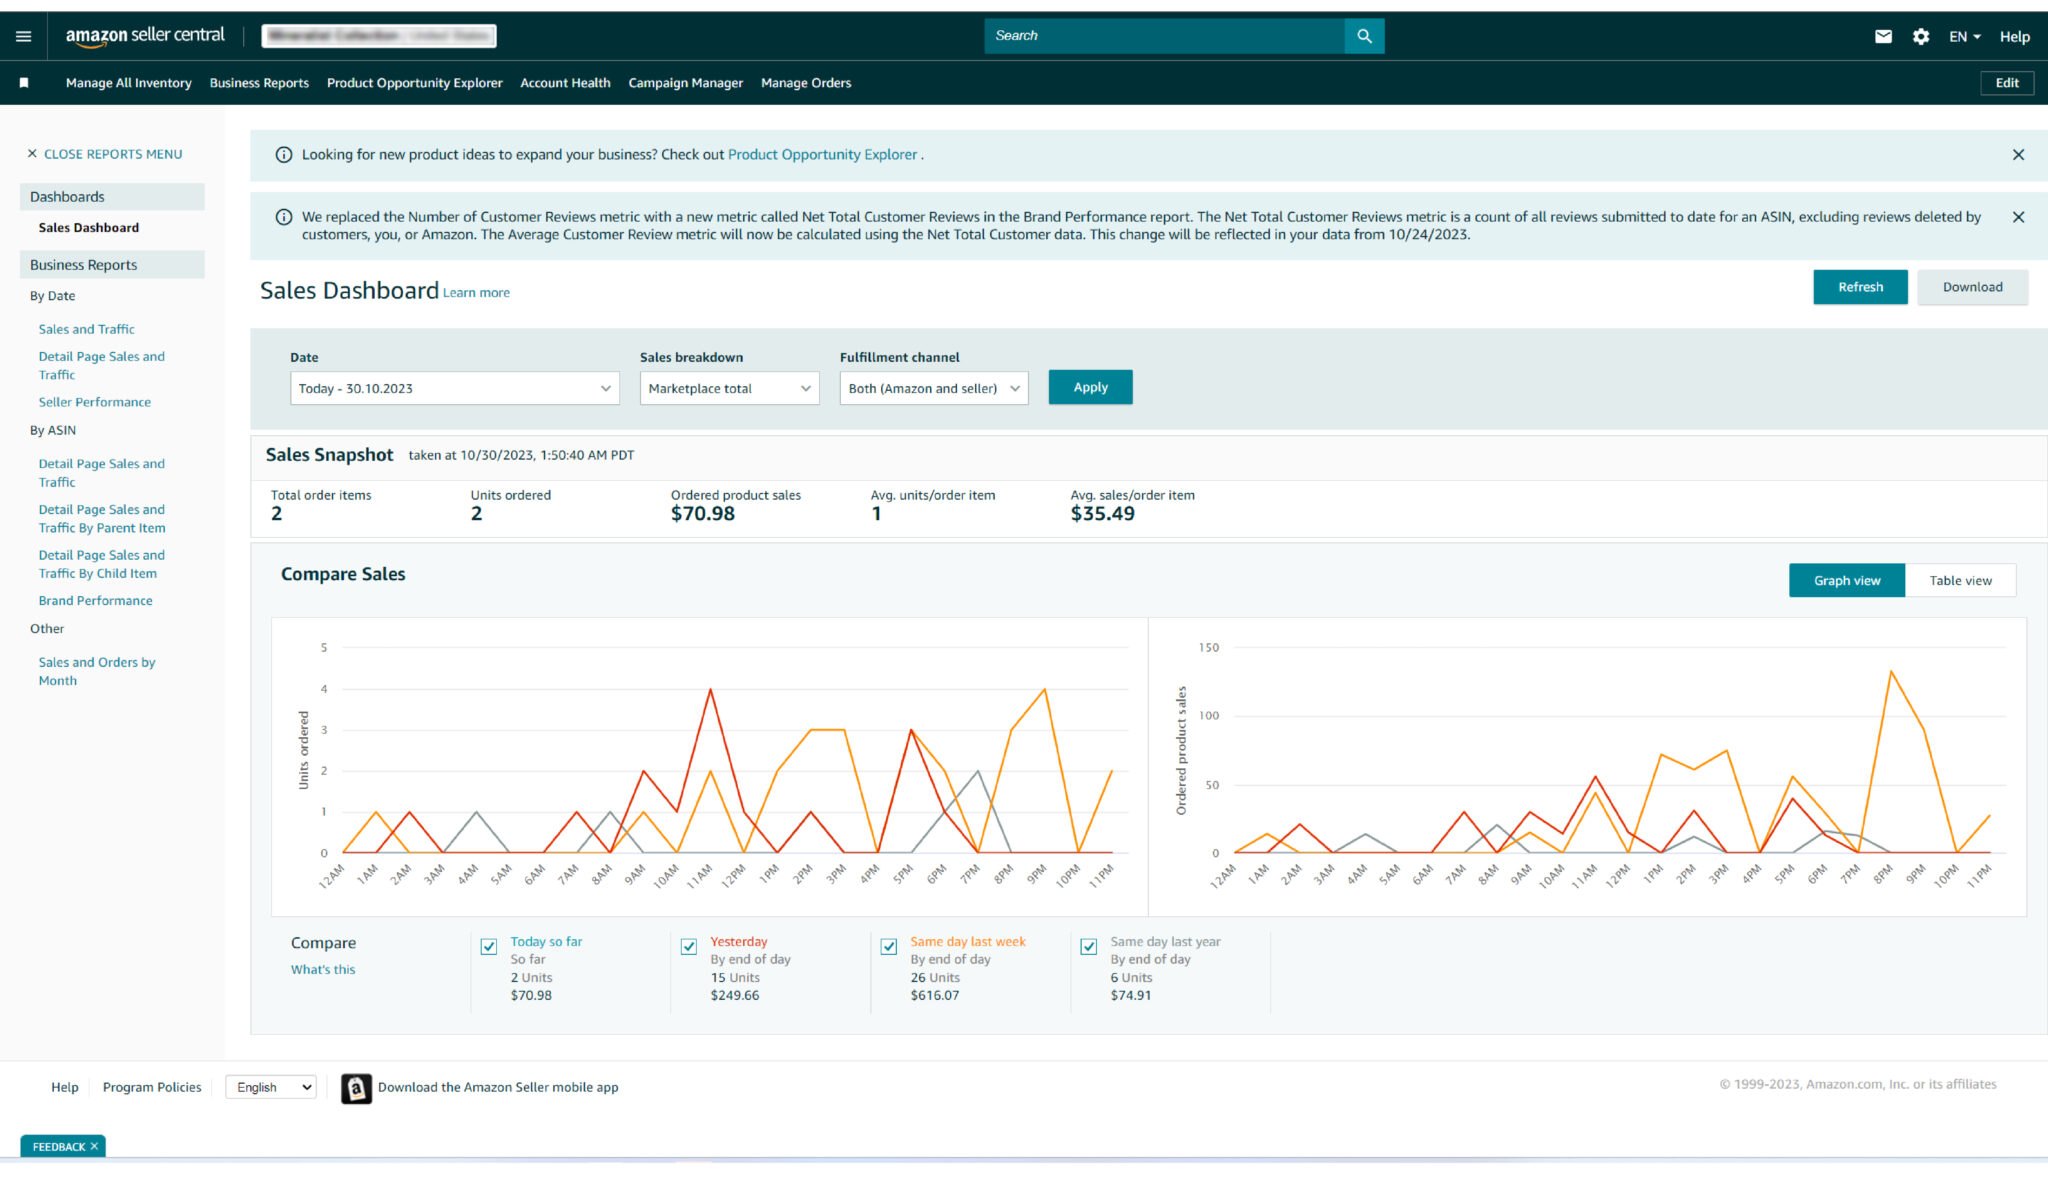Switch to Graph view
This screenshot has width=2048, height=1180.
tap(1847, 580)
